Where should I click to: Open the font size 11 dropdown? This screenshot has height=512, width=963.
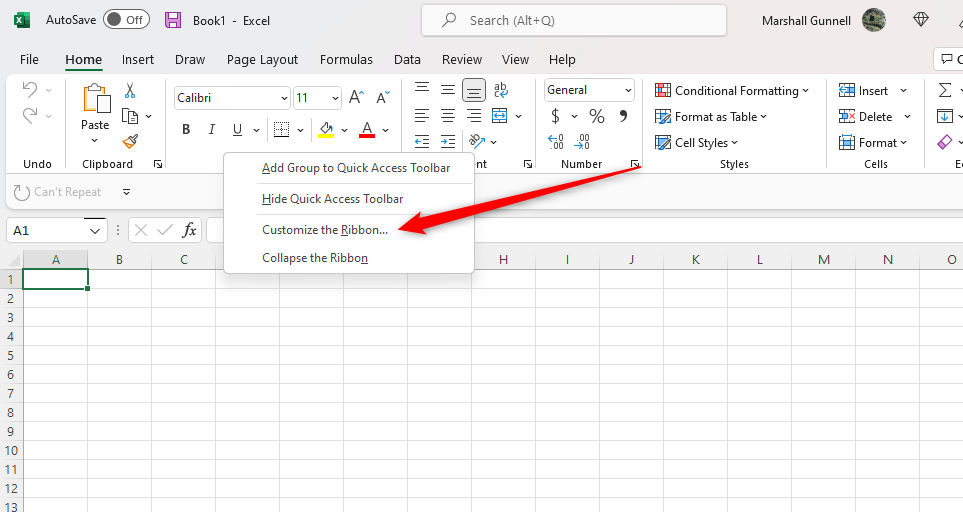(335, 98)
